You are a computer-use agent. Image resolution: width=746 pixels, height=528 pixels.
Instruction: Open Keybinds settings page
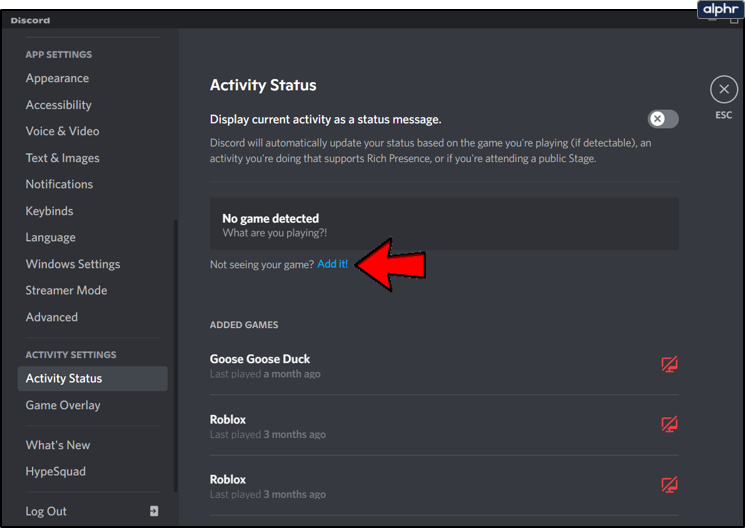pos(49,211)
